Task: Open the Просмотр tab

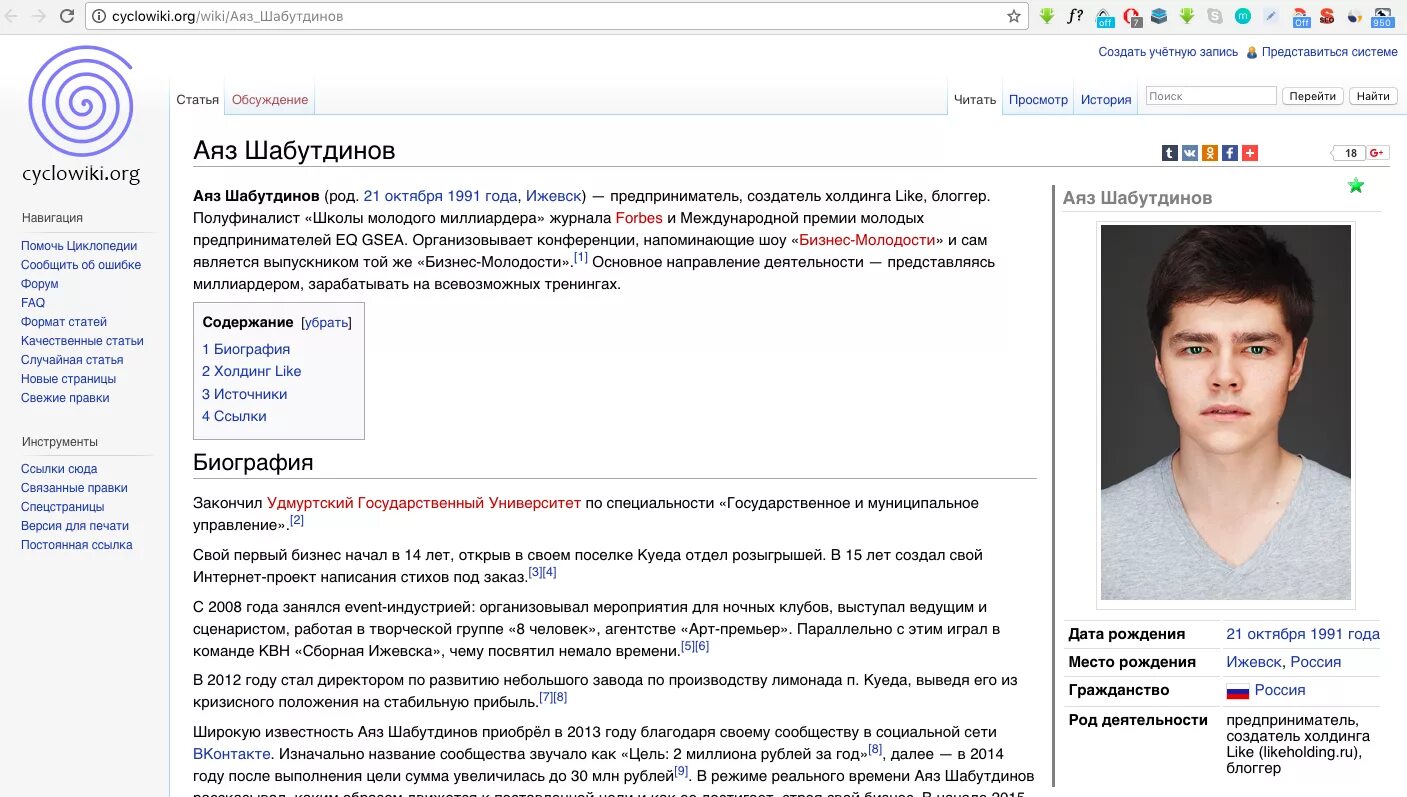Action: pyautogui.click(x=1038, y=100)
